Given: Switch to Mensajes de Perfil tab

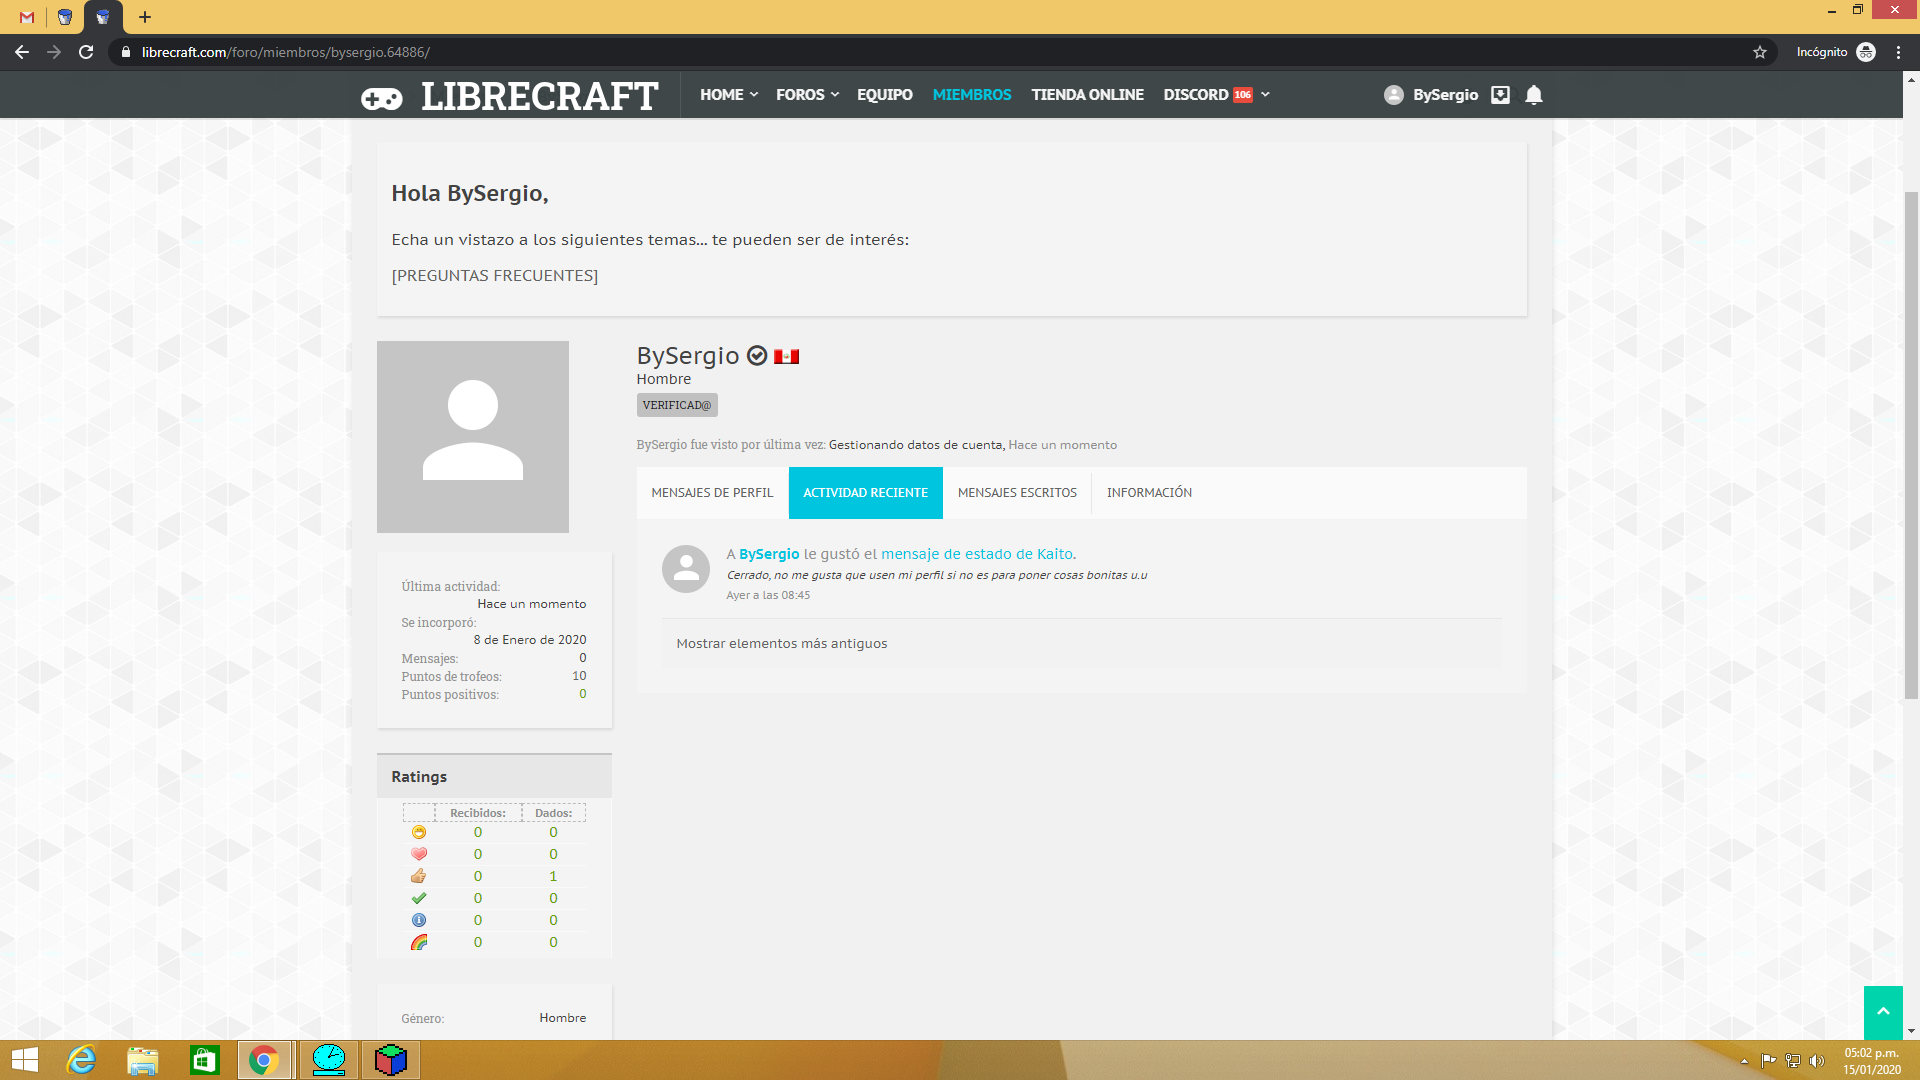Looking at the screenshot, I should pos(712,493).
